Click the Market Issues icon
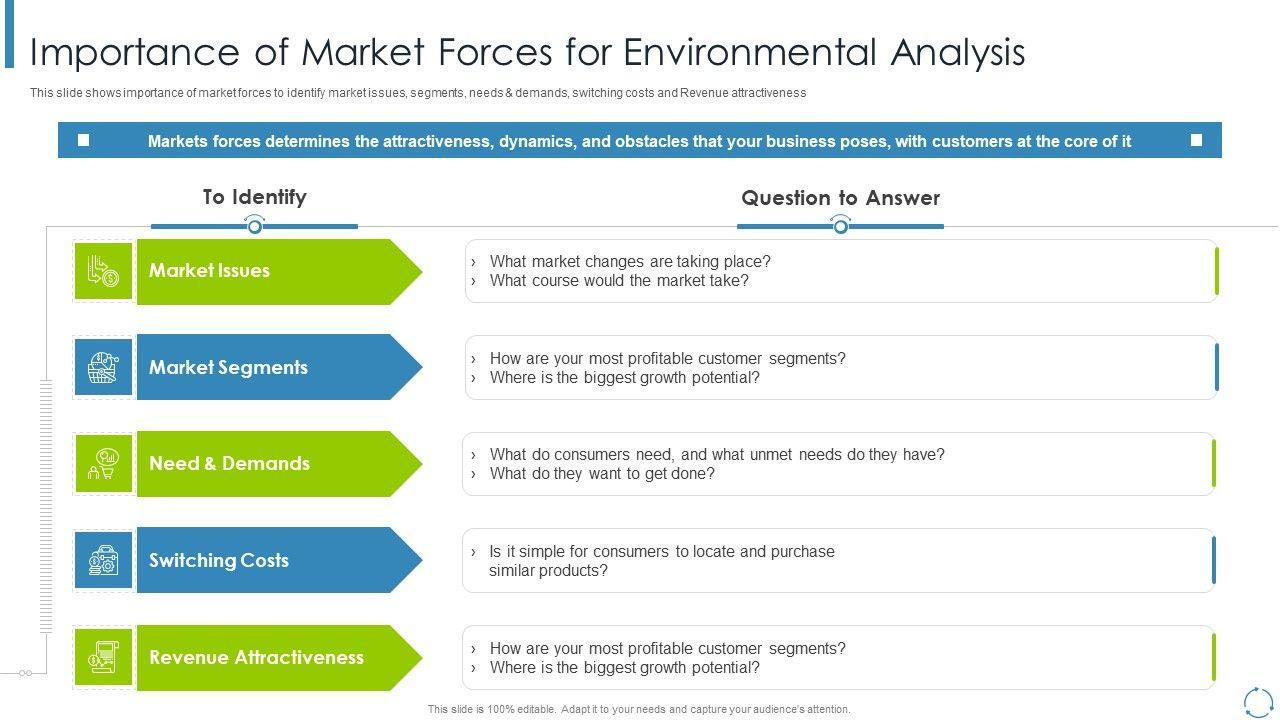Viewport: 1280px width, 720px height. [x=103, y=271]
